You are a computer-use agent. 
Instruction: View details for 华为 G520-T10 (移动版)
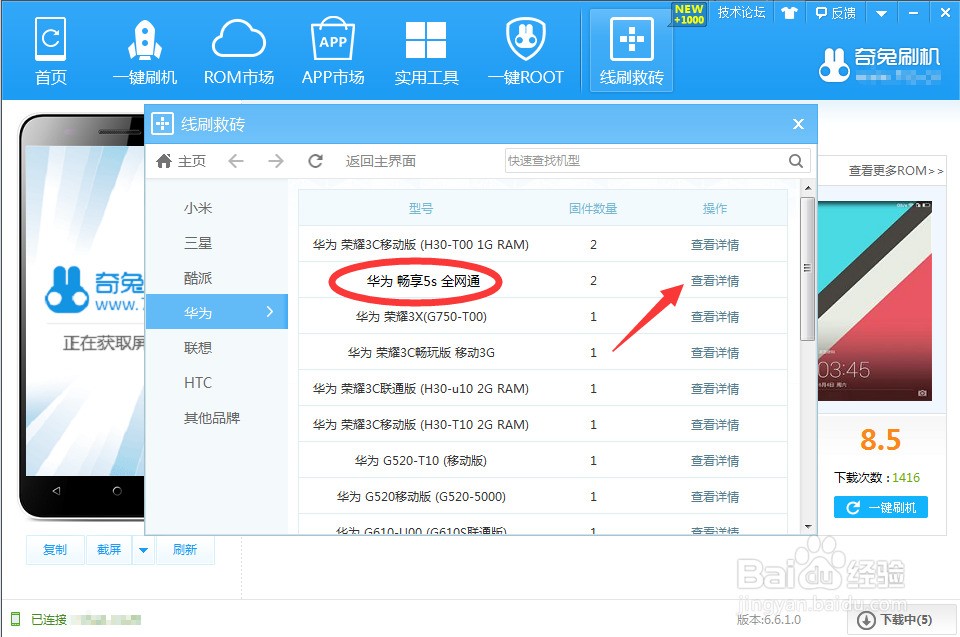click(x=714, y=461)
